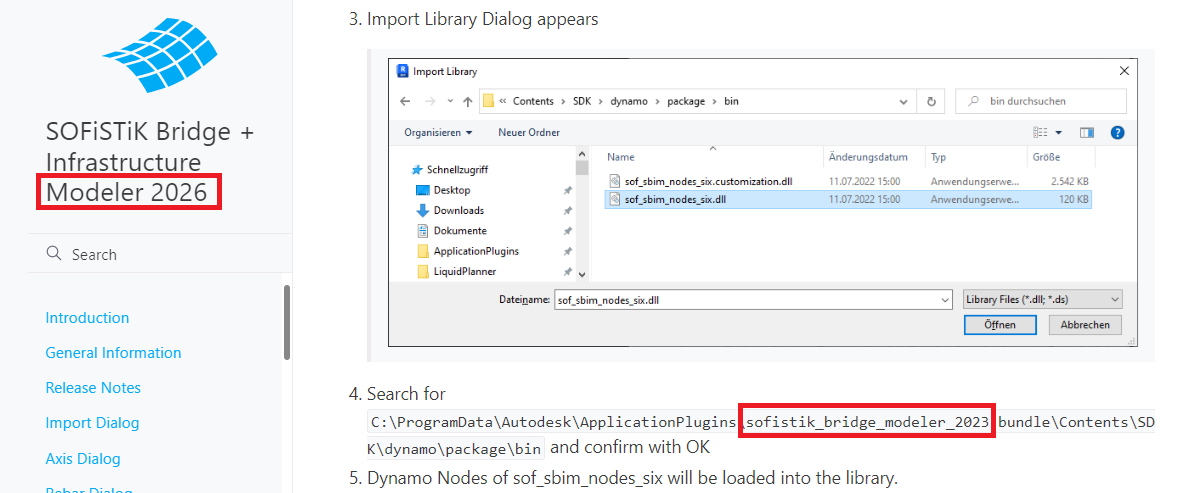Viewport: 1199px width, 493px height.
Task: Open the Release Notes sidebar page
Action: tap(93, 388)
